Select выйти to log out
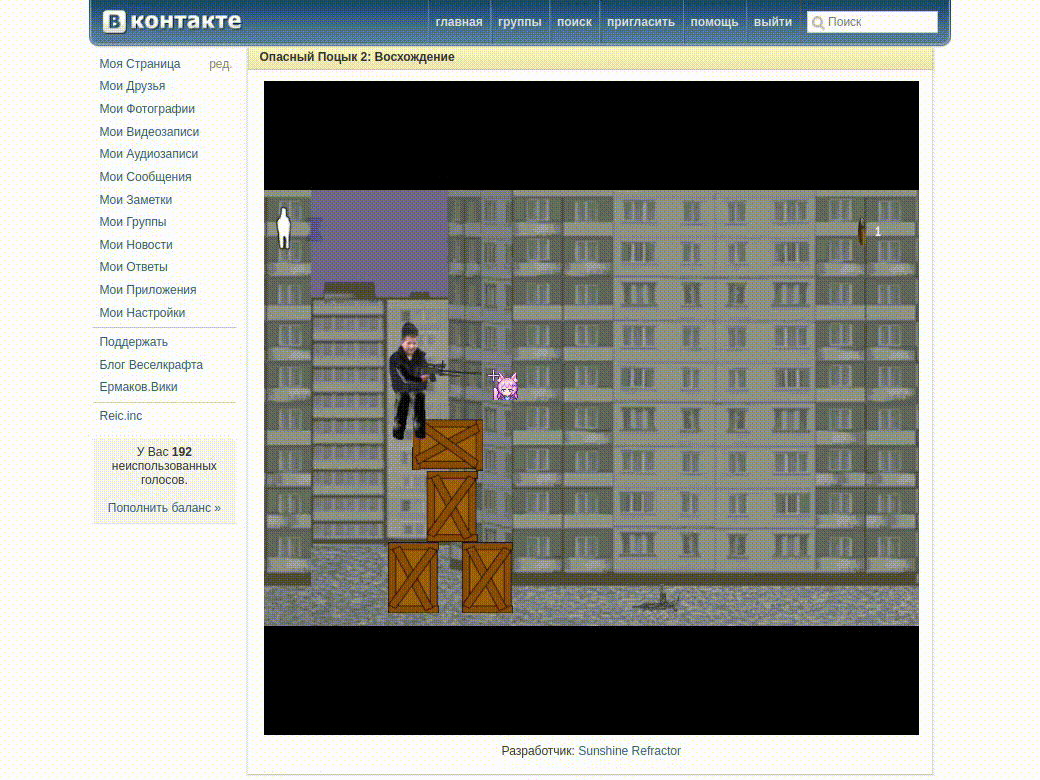This screenshot has width=1040, height=780. (x=773, y=22)
